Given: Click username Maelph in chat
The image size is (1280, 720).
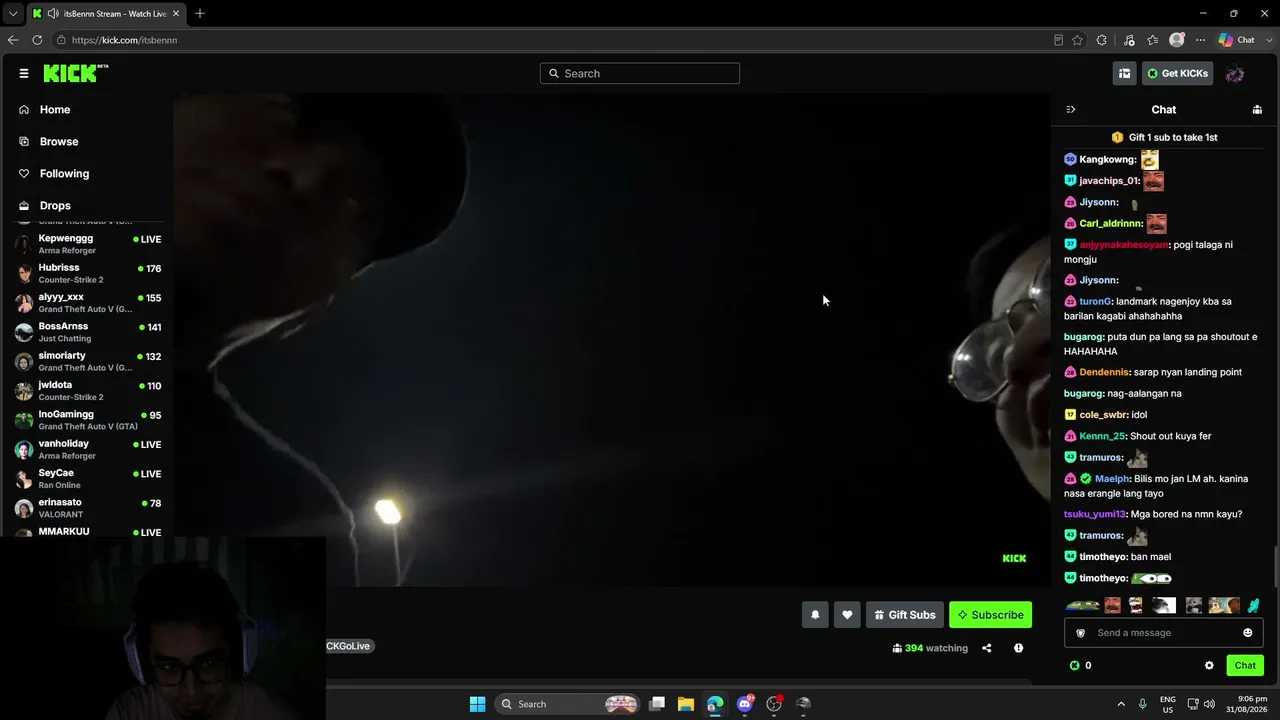Looking at the screenshot, I should coord(1111,479).
